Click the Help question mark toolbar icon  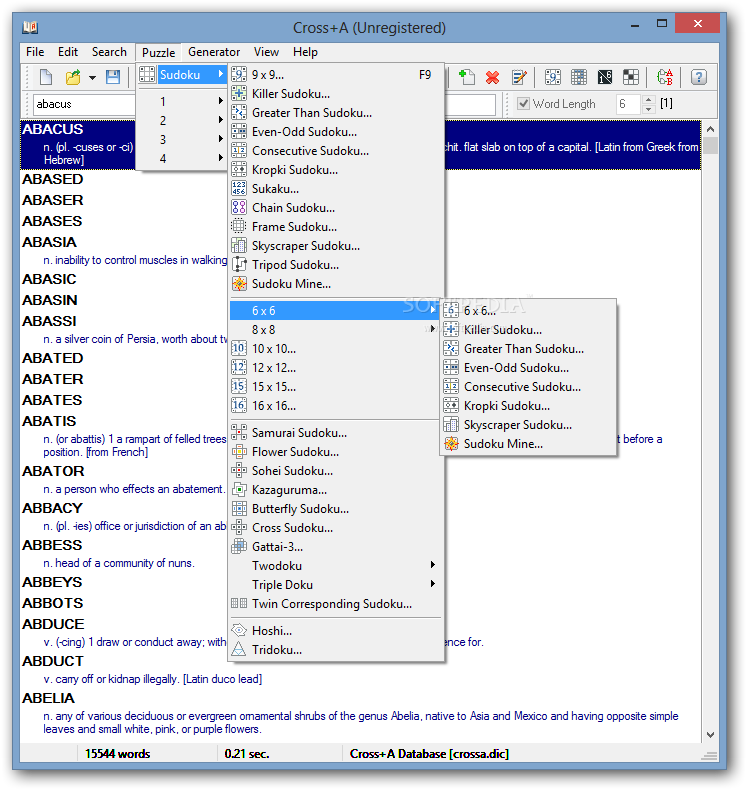point(699,77)
